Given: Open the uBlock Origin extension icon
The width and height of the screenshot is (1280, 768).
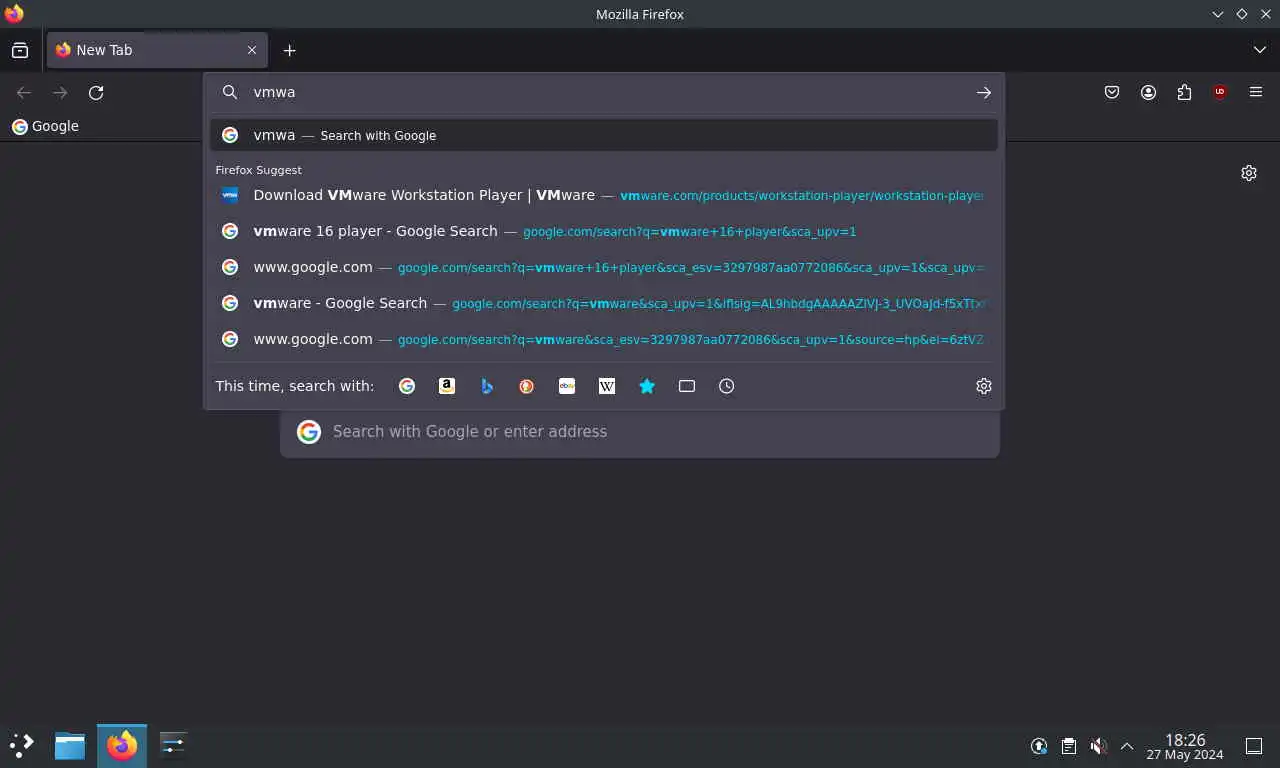Looking at the screenshot, I should (x=1220, y=92).
